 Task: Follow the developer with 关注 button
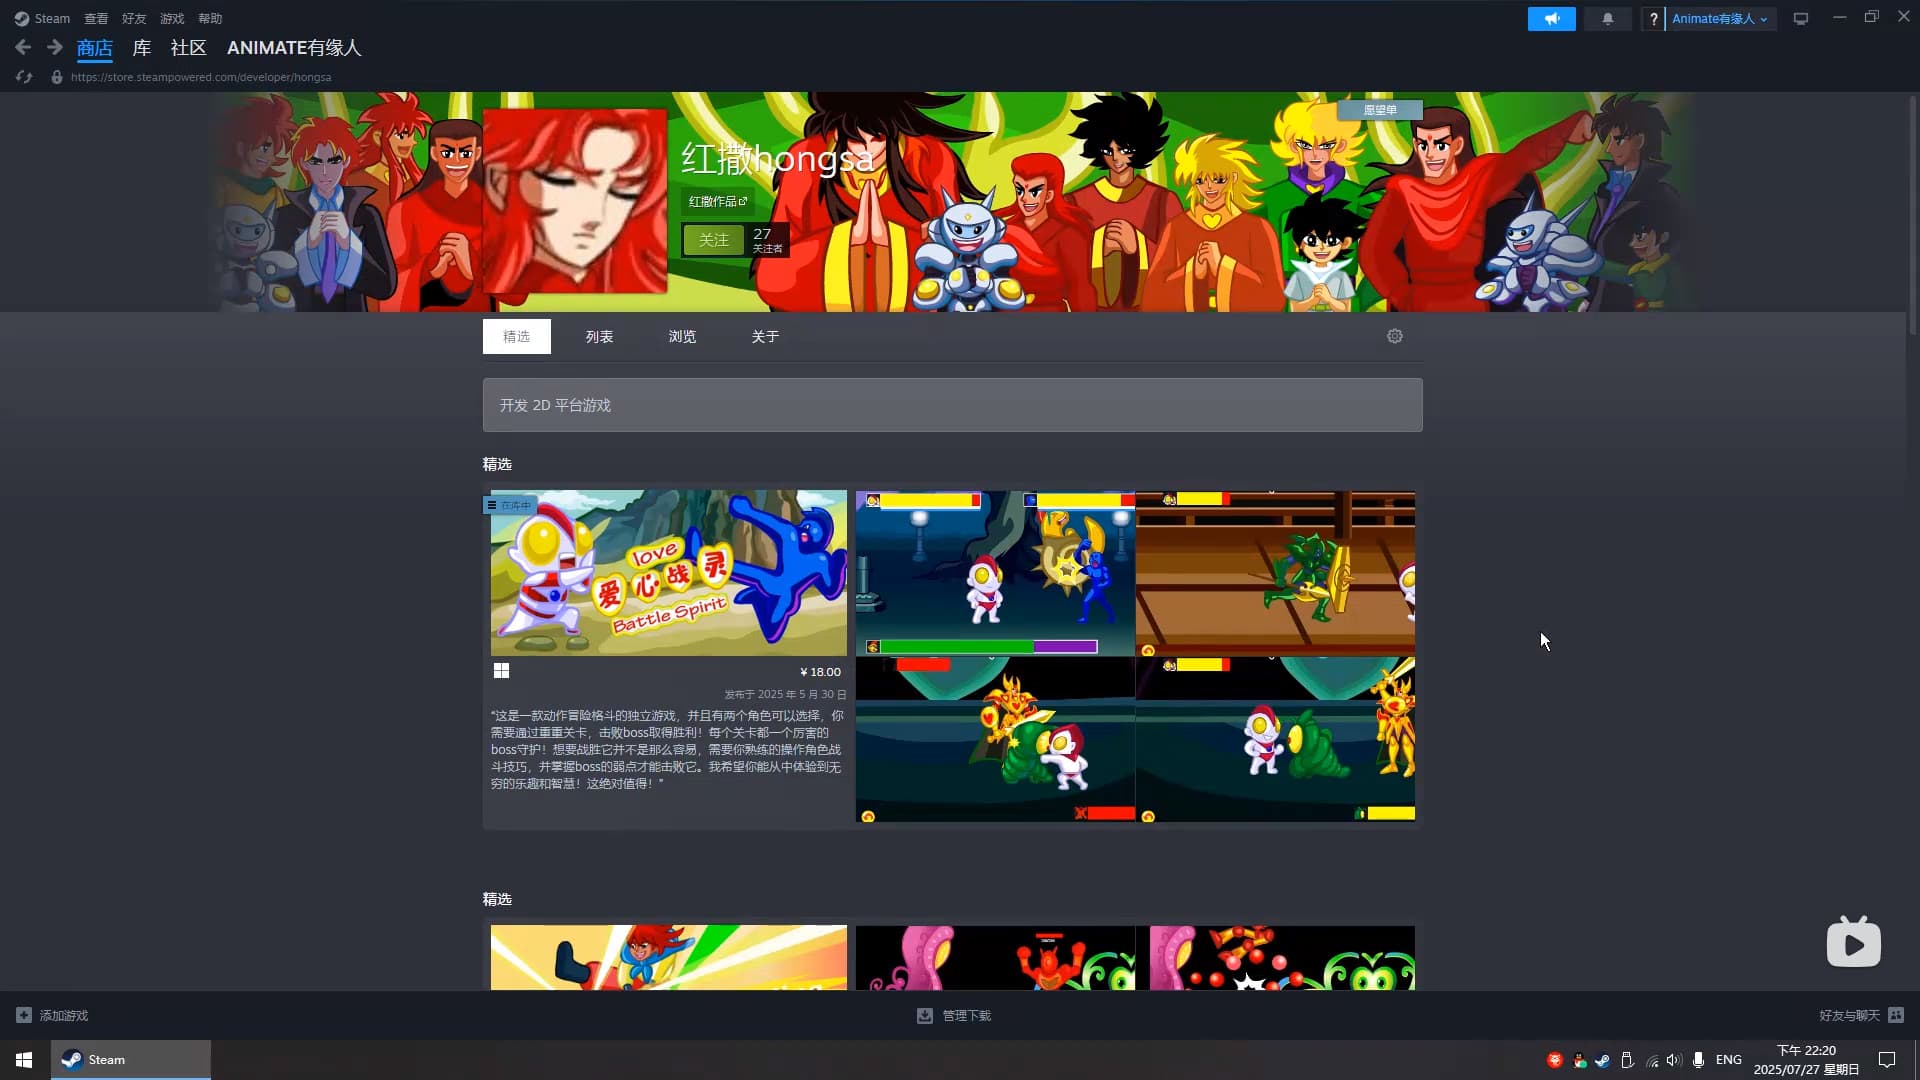tap(714, 240)
